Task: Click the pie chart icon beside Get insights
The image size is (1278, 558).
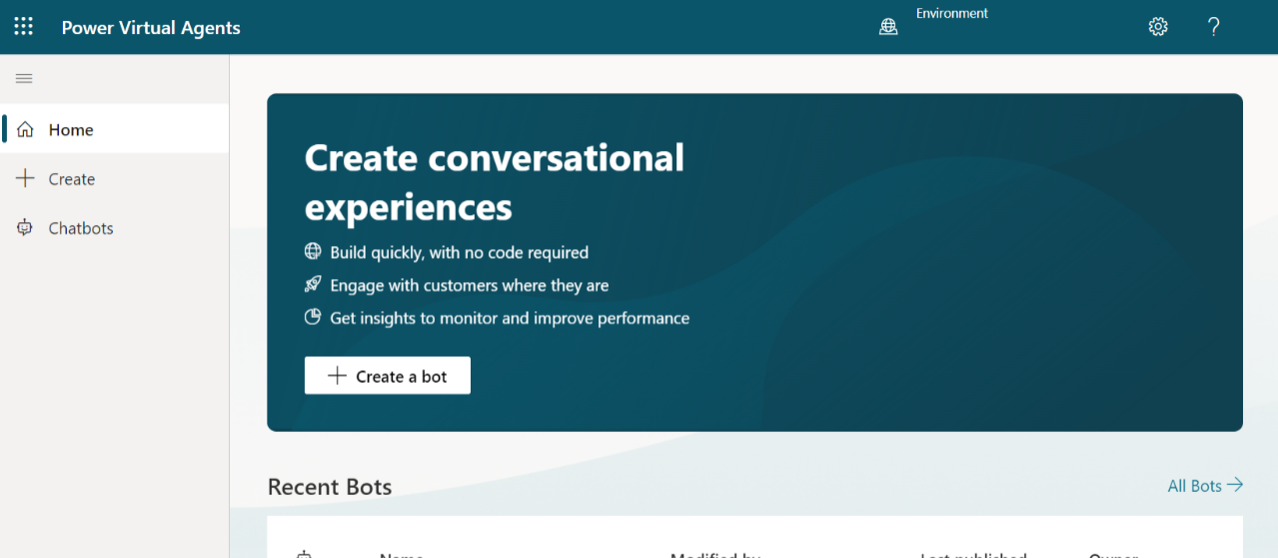Action: click(313, 318)
